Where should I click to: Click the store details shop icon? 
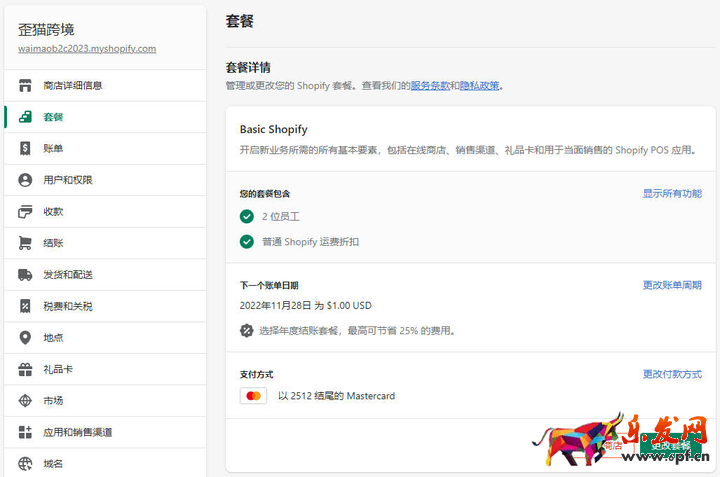pos(25,85)
